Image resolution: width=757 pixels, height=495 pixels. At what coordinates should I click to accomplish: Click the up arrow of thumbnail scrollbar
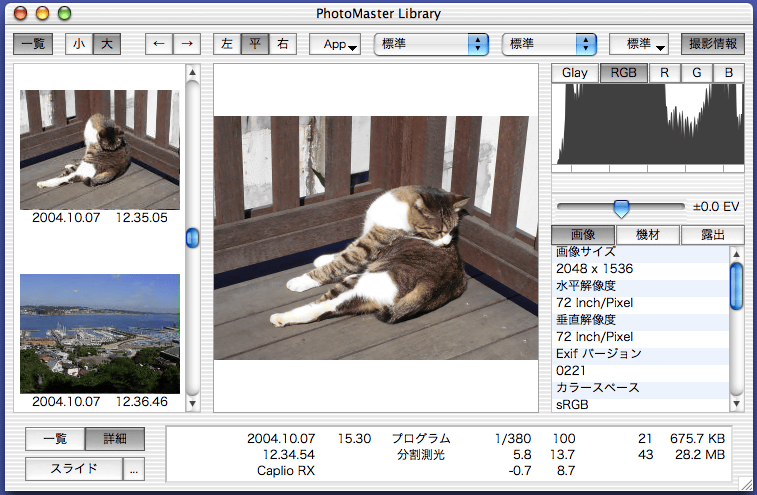pos(192,72)
